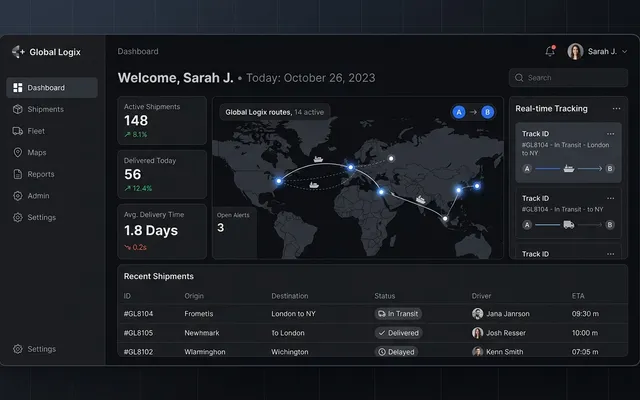Click the ship icon over the Atlantic north route
The image size is (640, 400).
pyautogui.click(x=318, y=159)
